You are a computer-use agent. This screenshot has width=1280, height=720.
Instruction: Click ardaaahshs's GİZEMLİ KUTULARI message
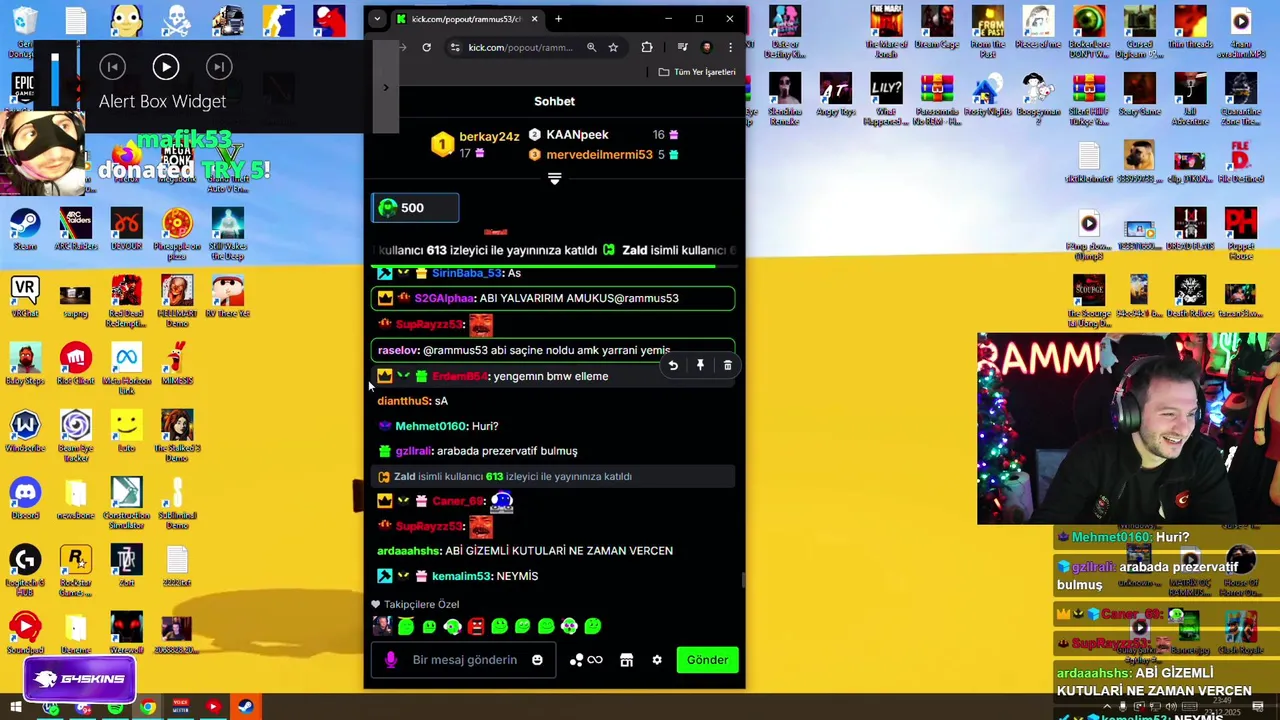pos(559,551)
